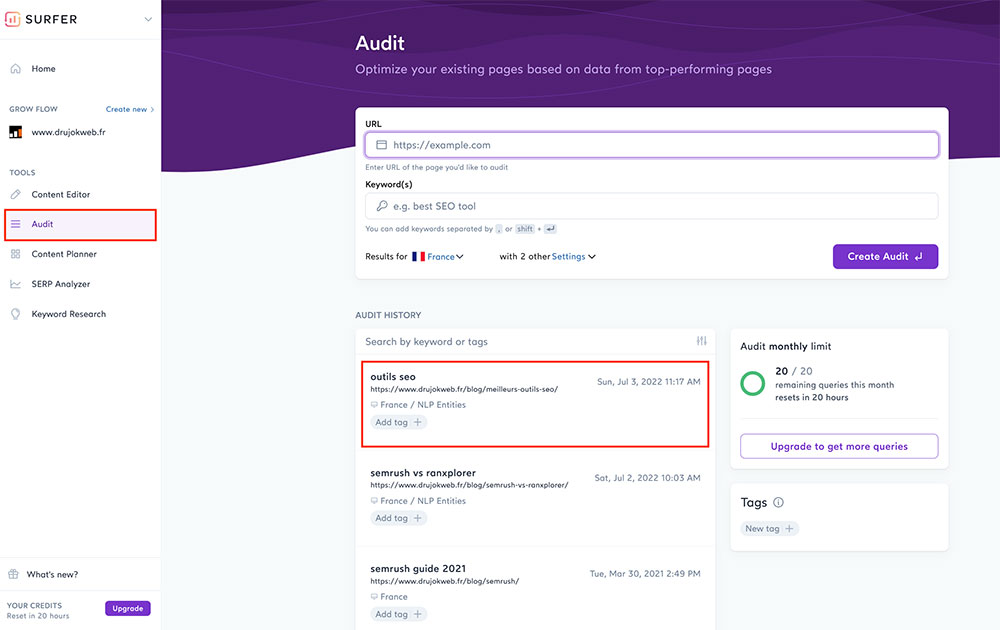The width and height of the screenshot is (1000, 630).
Task: Click the blog/semrush/ URL
Action: coord(445,582)
